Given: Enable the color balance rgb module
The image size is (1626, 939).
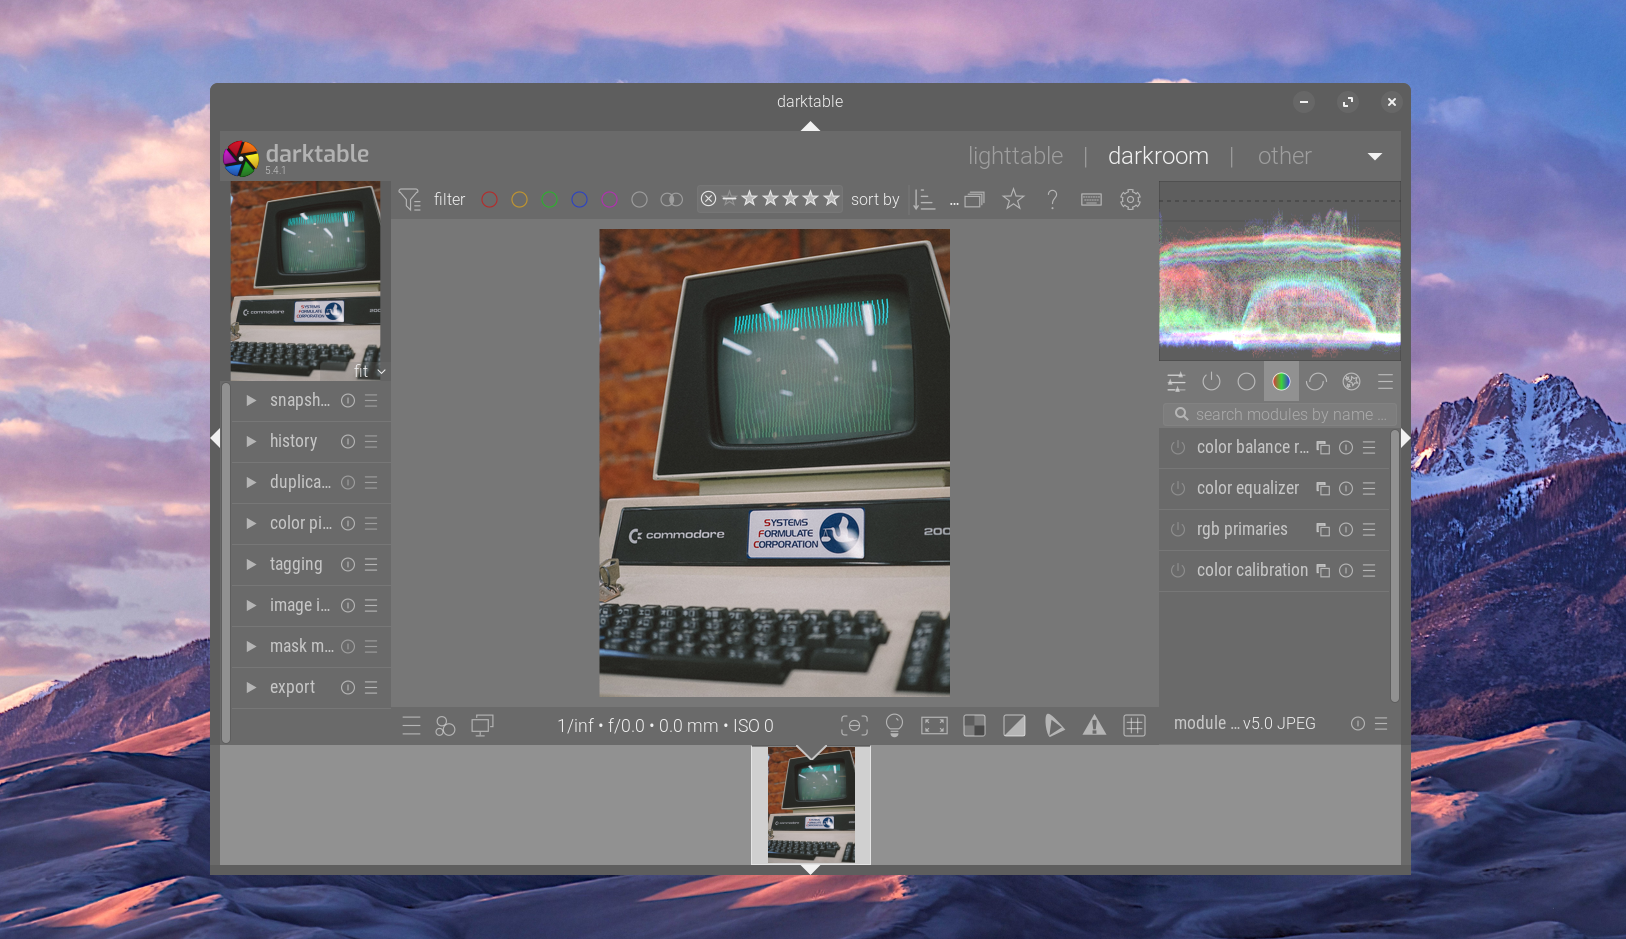Looking at the screenshot, I should click(1178, 447).
